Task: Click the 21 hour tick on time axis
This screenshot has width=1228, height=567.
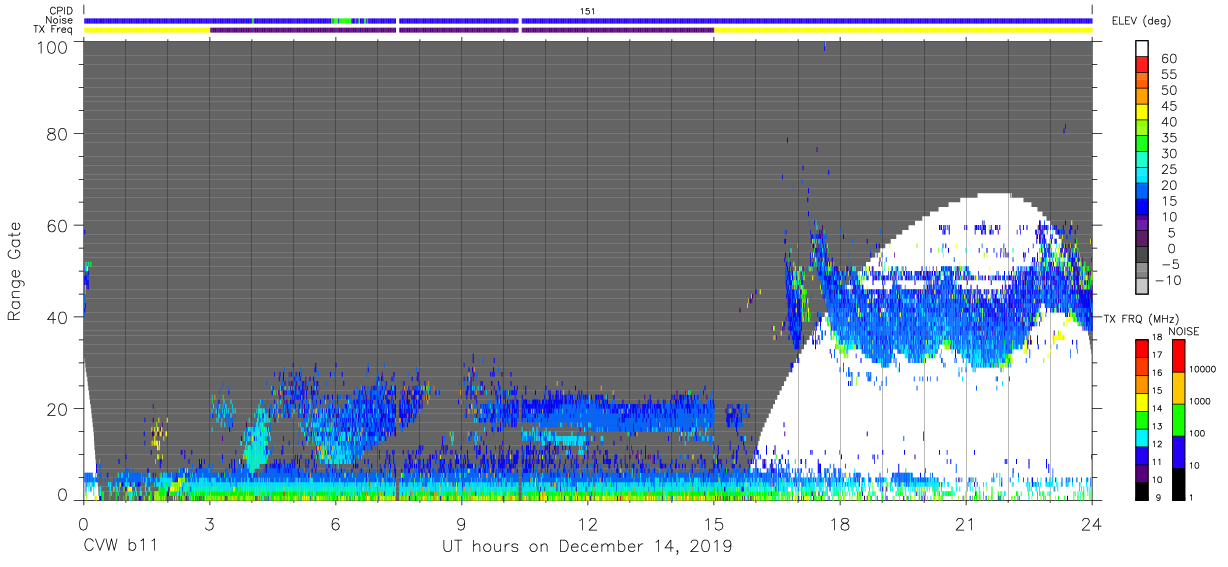Action: tap(966, 525)
